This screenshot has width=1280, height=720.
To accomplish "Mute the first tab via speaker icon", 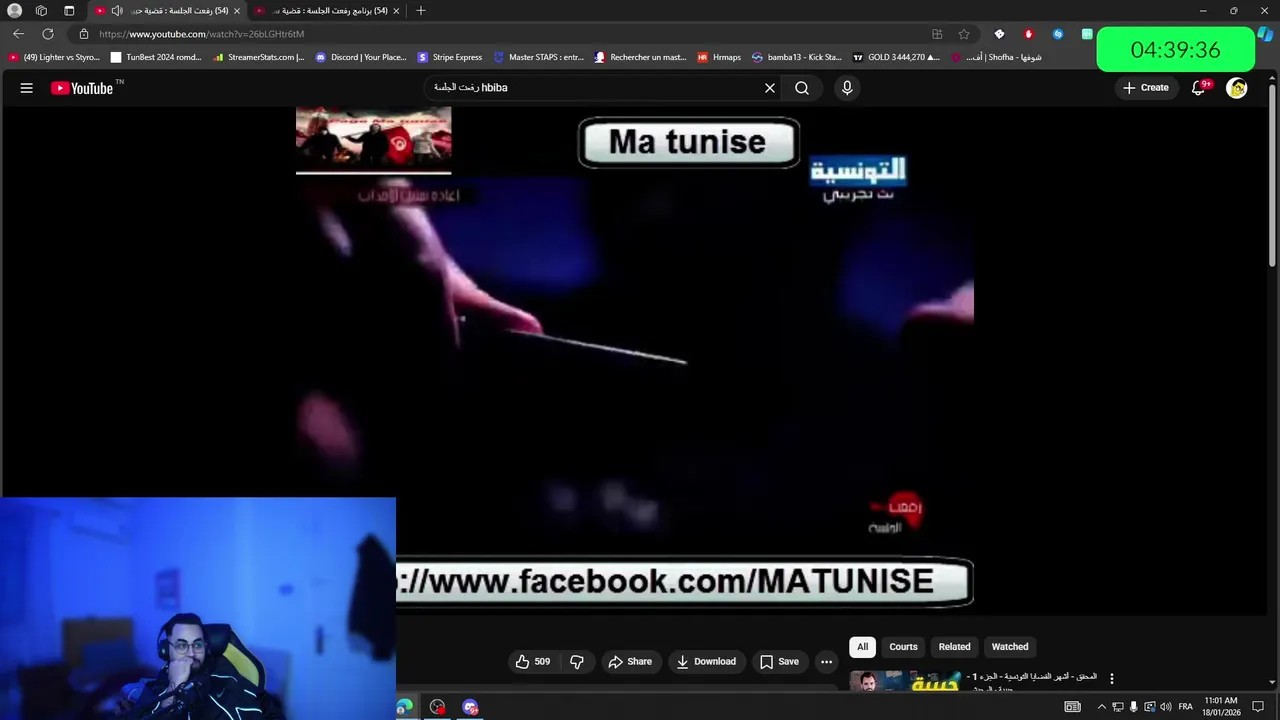I will 117,11.
